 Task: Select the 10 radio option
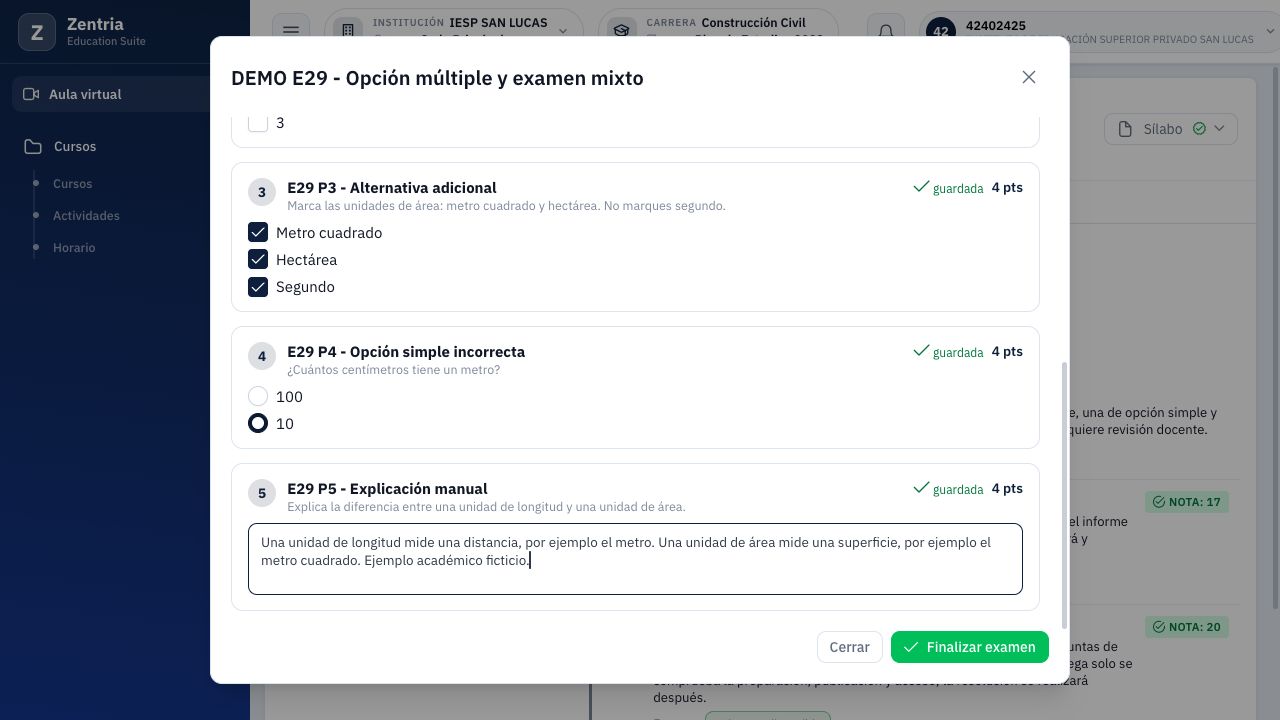[x=258, y=424]
